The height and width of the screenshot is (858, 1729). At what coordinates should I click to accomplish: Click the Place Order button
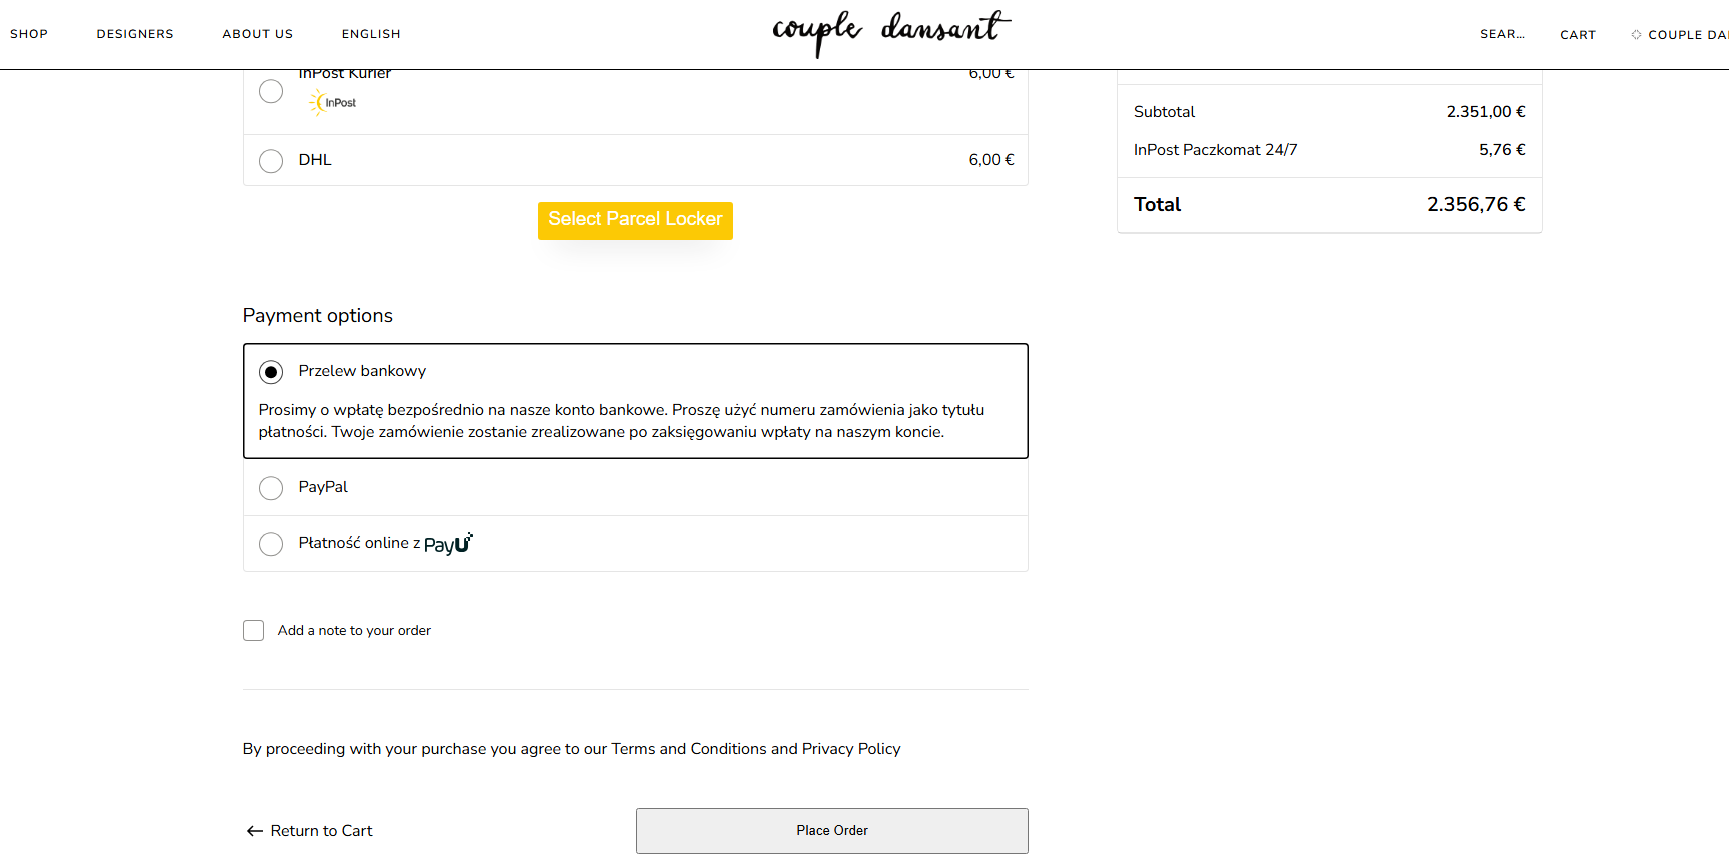(x=832, y=831)
